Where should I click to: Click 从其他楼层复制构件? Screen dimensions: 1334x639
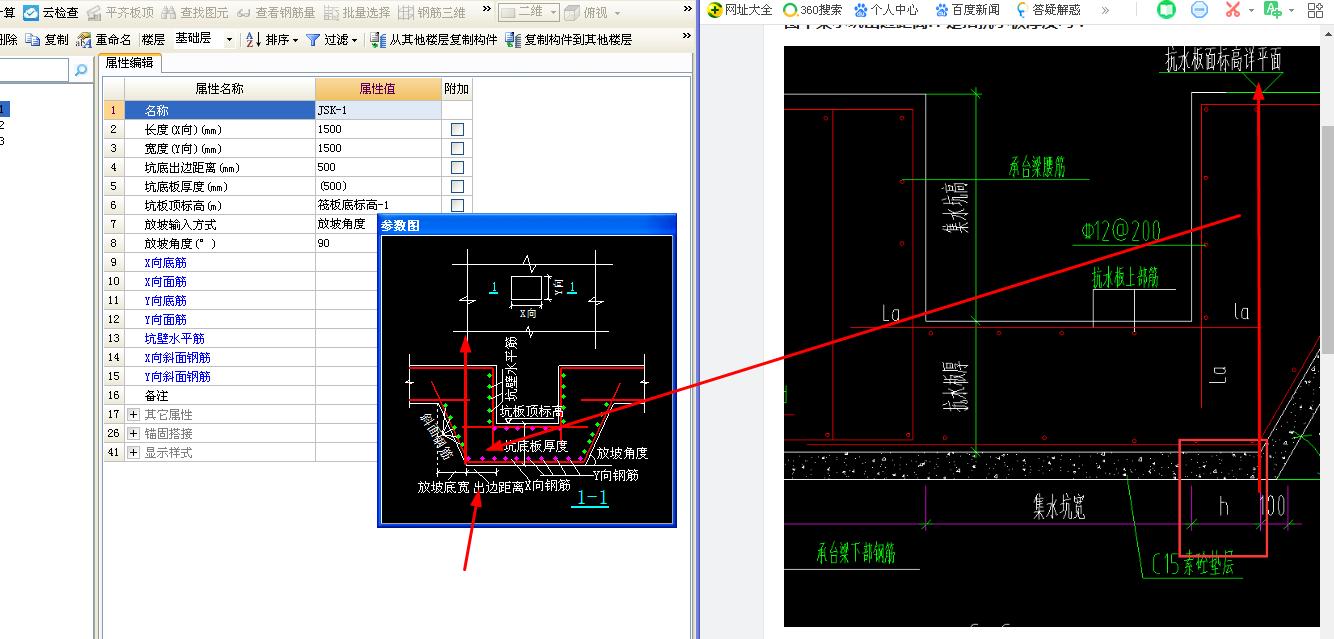point(433,40)
